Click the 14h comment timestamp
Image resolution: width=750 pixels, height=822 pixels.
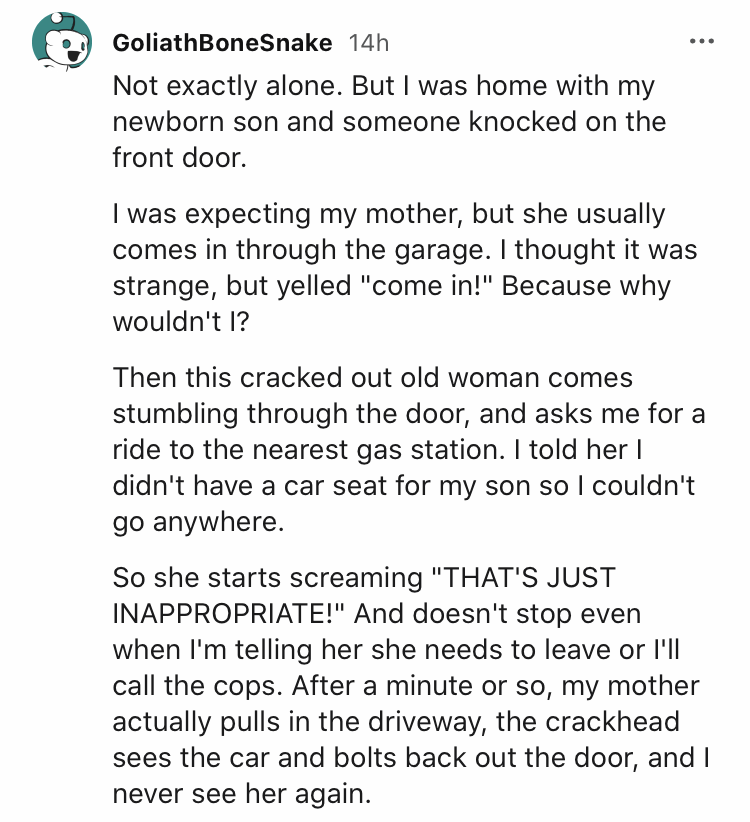tap(366, 44)
